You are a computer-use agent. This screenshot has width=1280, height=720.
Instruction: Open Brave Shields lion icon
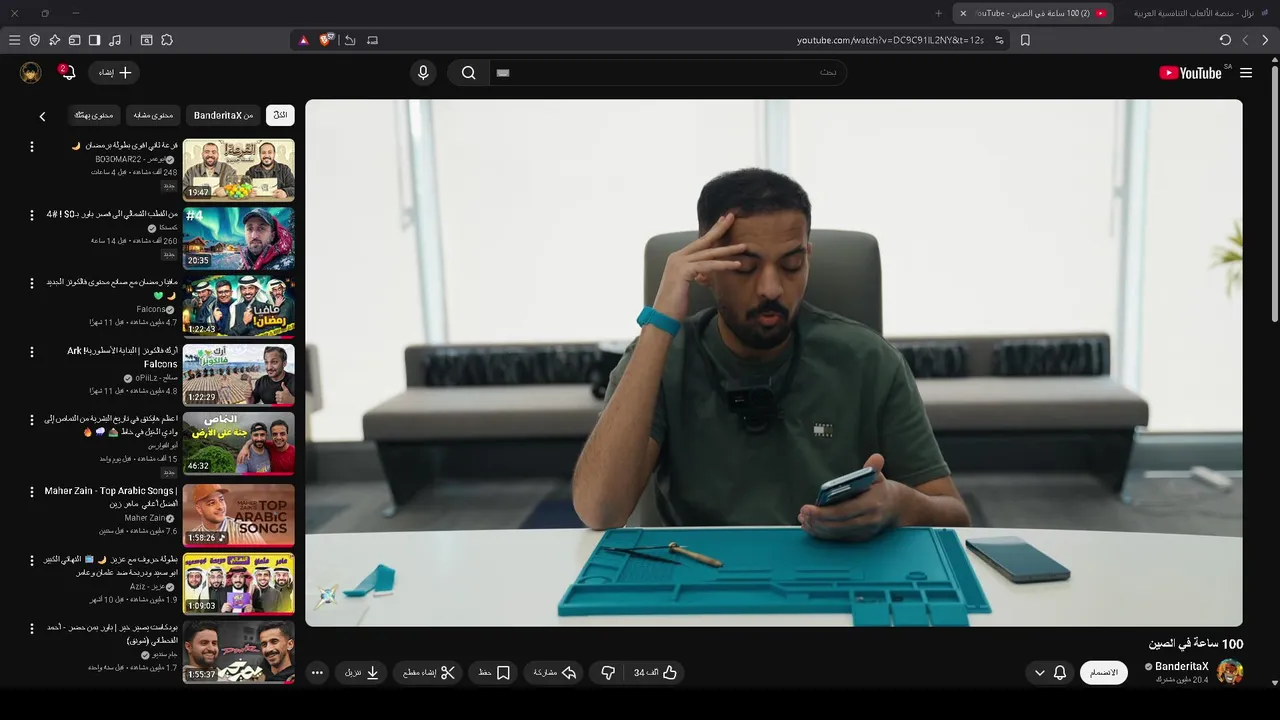(x=325, y=40)
